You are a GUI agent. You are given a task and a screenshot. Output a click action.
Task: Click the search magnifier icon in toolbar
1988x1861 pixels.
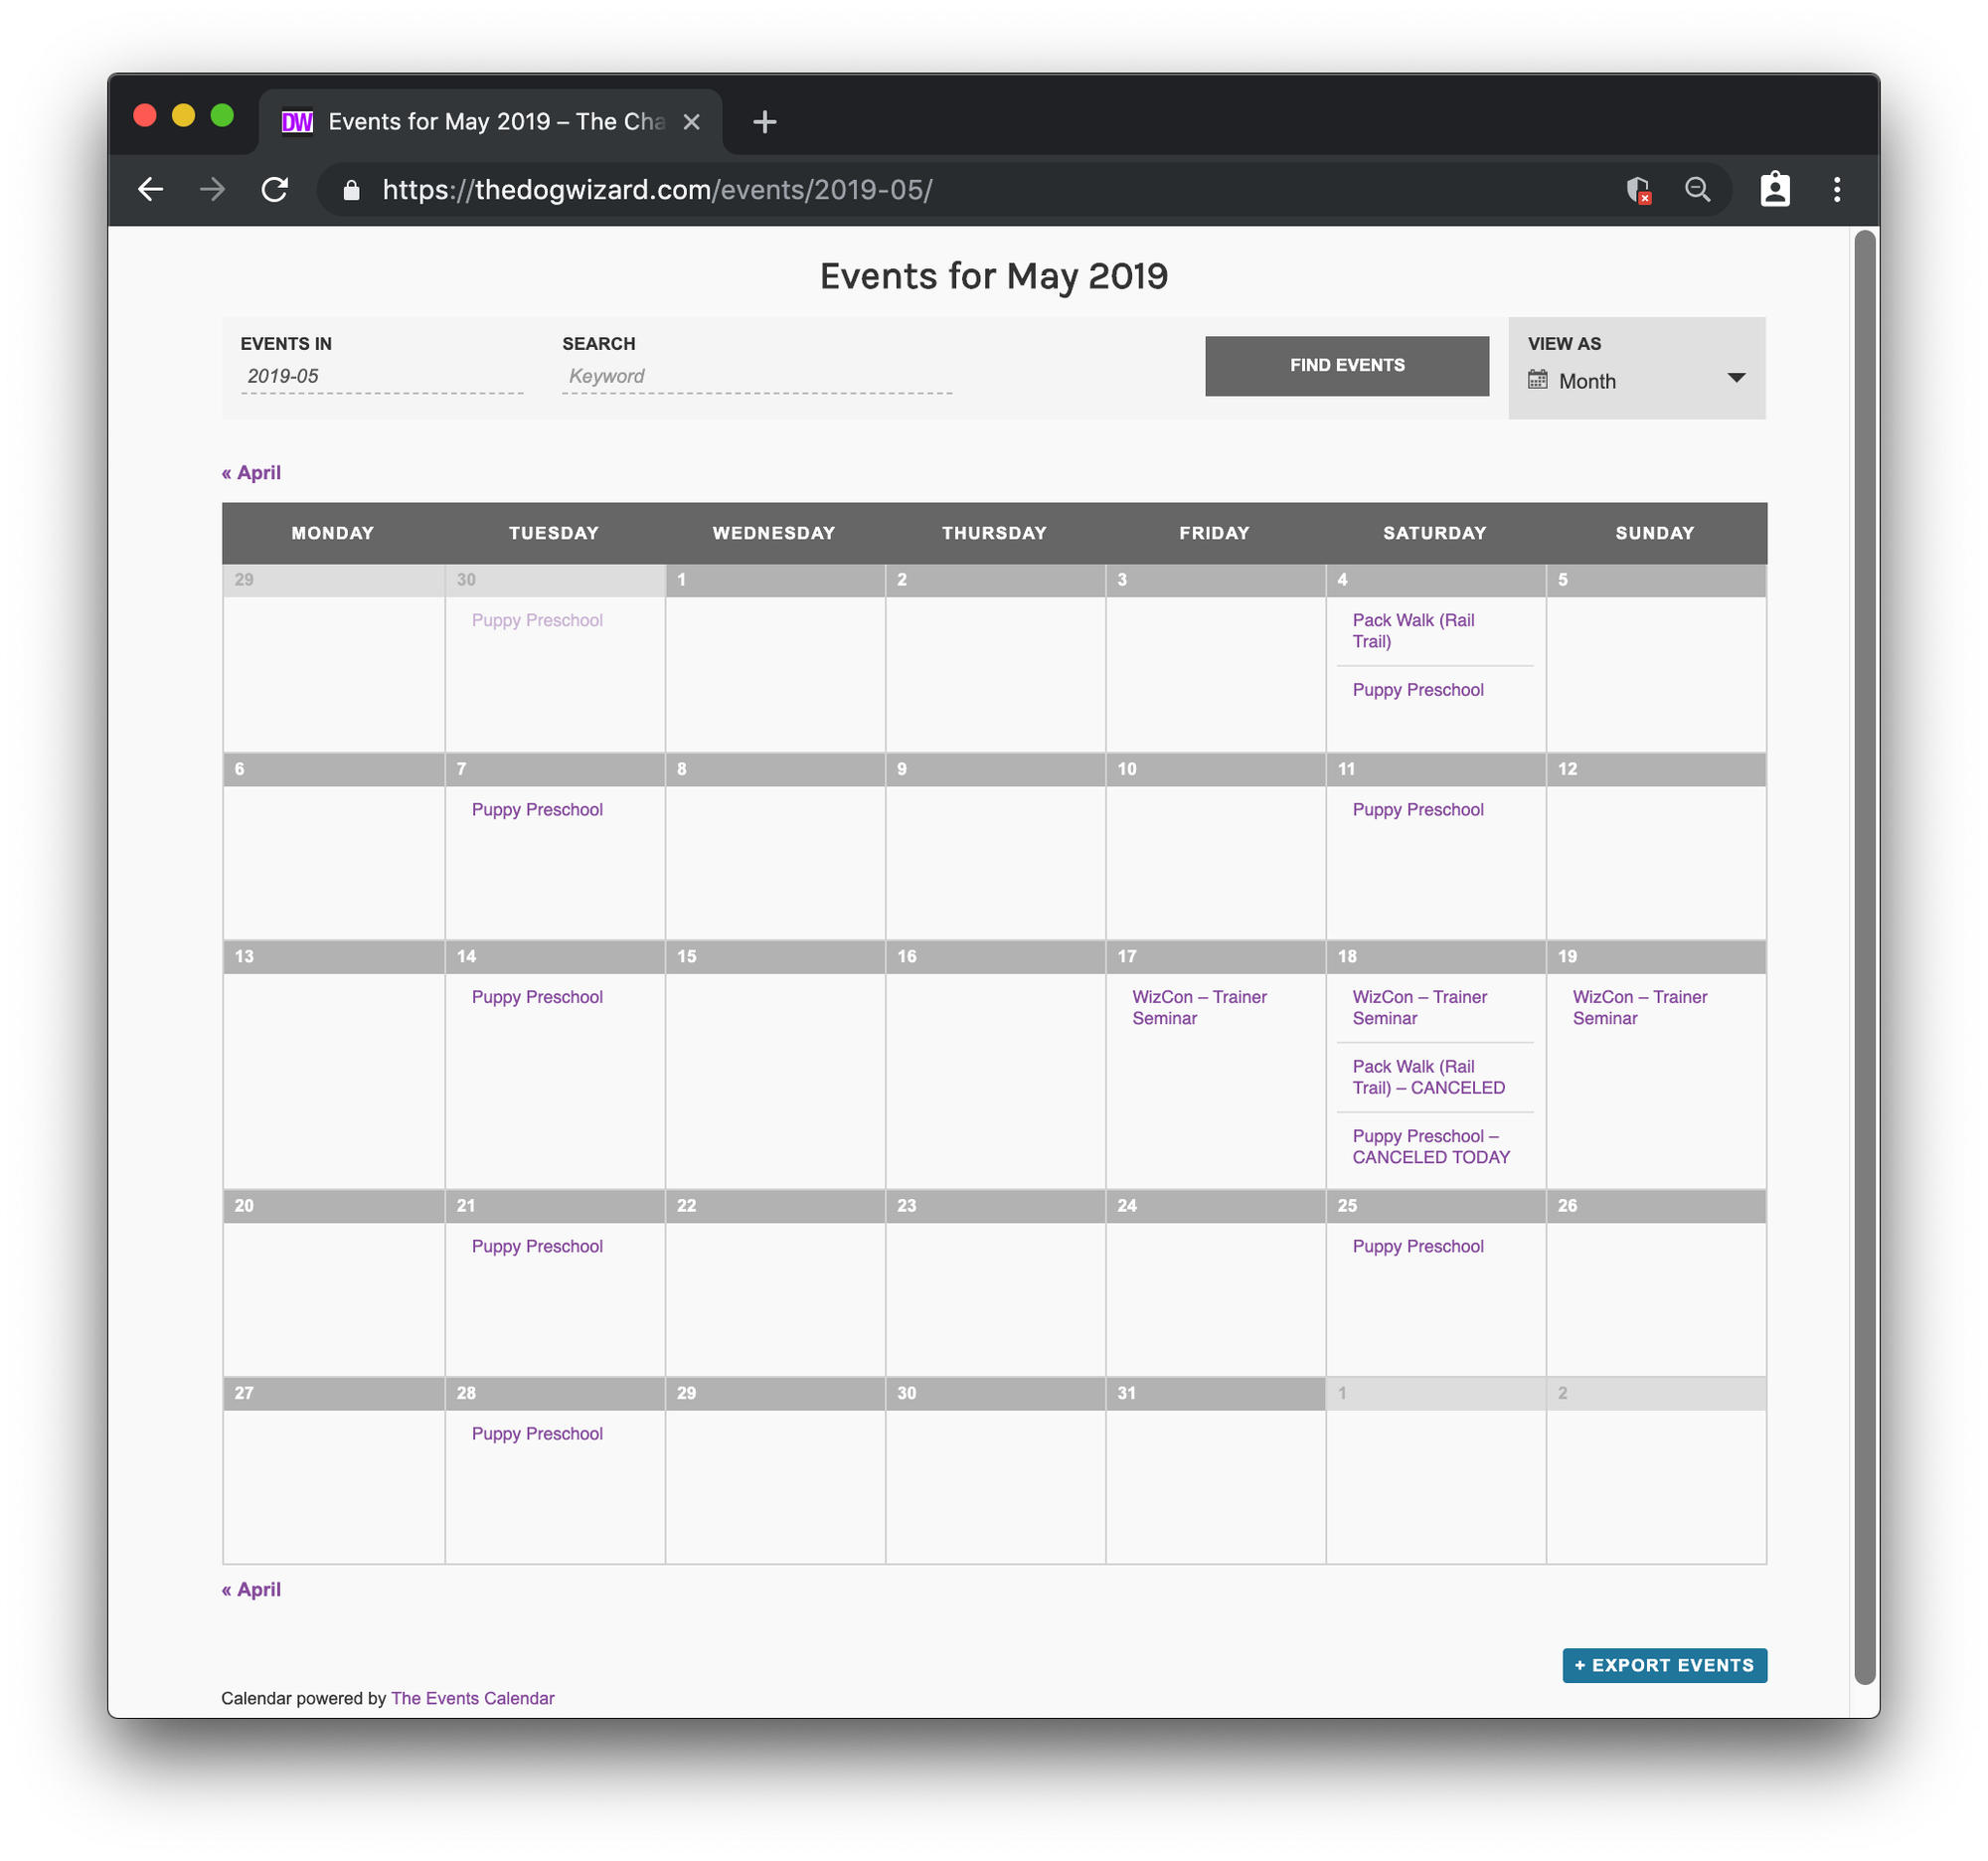coord(1697,189)
